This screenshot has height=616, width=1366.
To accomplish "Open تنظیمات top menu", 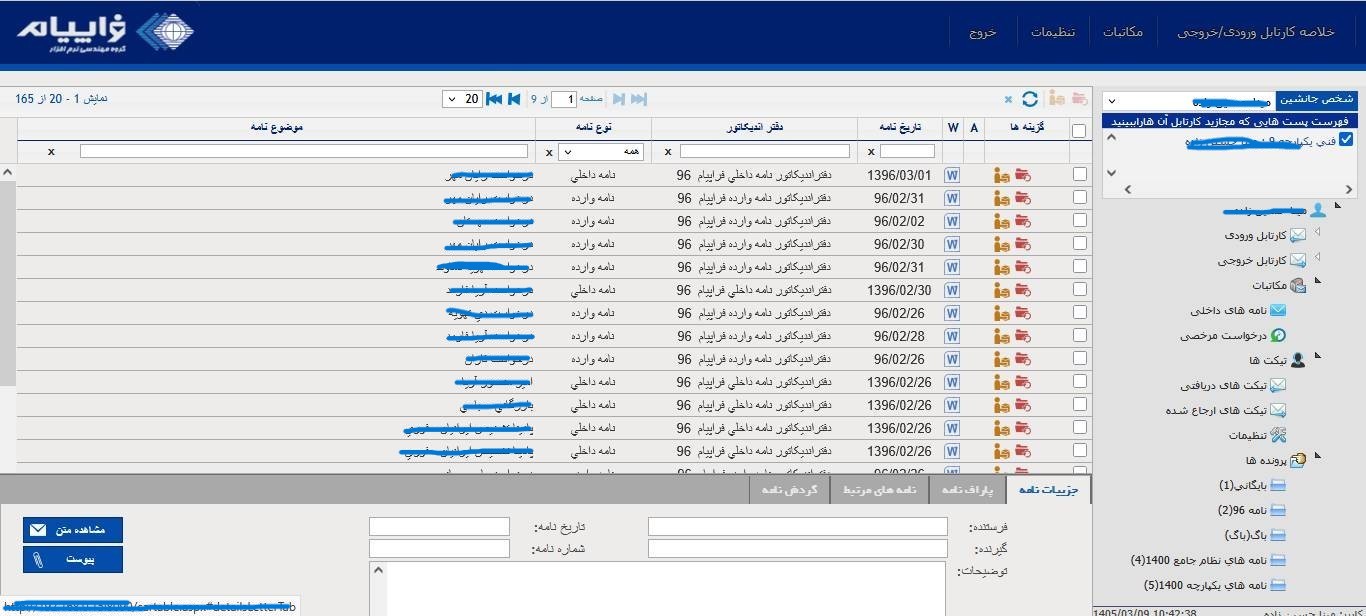I will click(x=1053, y=32).
